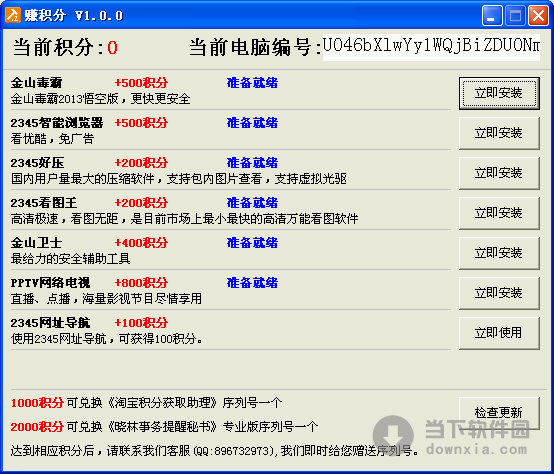Viewport: 554px width, 474px height.
Task: Click the 2345智能浏览器 title
Action: point(57,123)
